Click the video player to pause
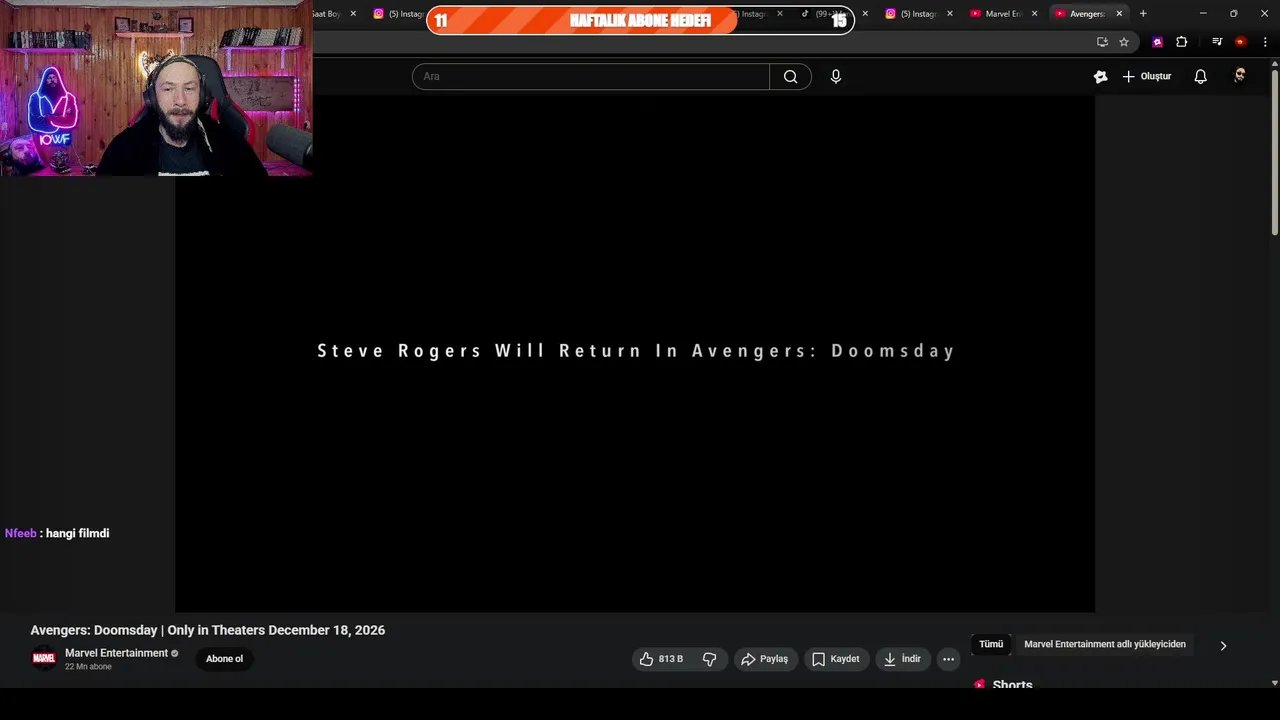 (635, 354)
